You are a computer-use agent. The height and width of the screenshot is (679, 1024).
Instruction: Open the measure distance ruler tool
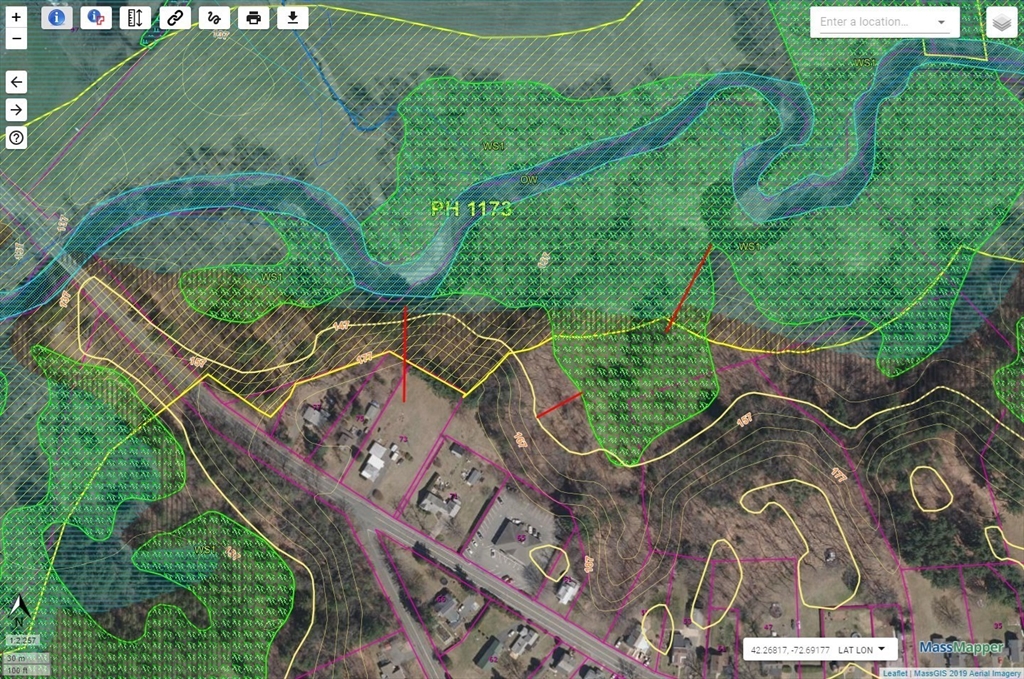[x=135, y=17]
